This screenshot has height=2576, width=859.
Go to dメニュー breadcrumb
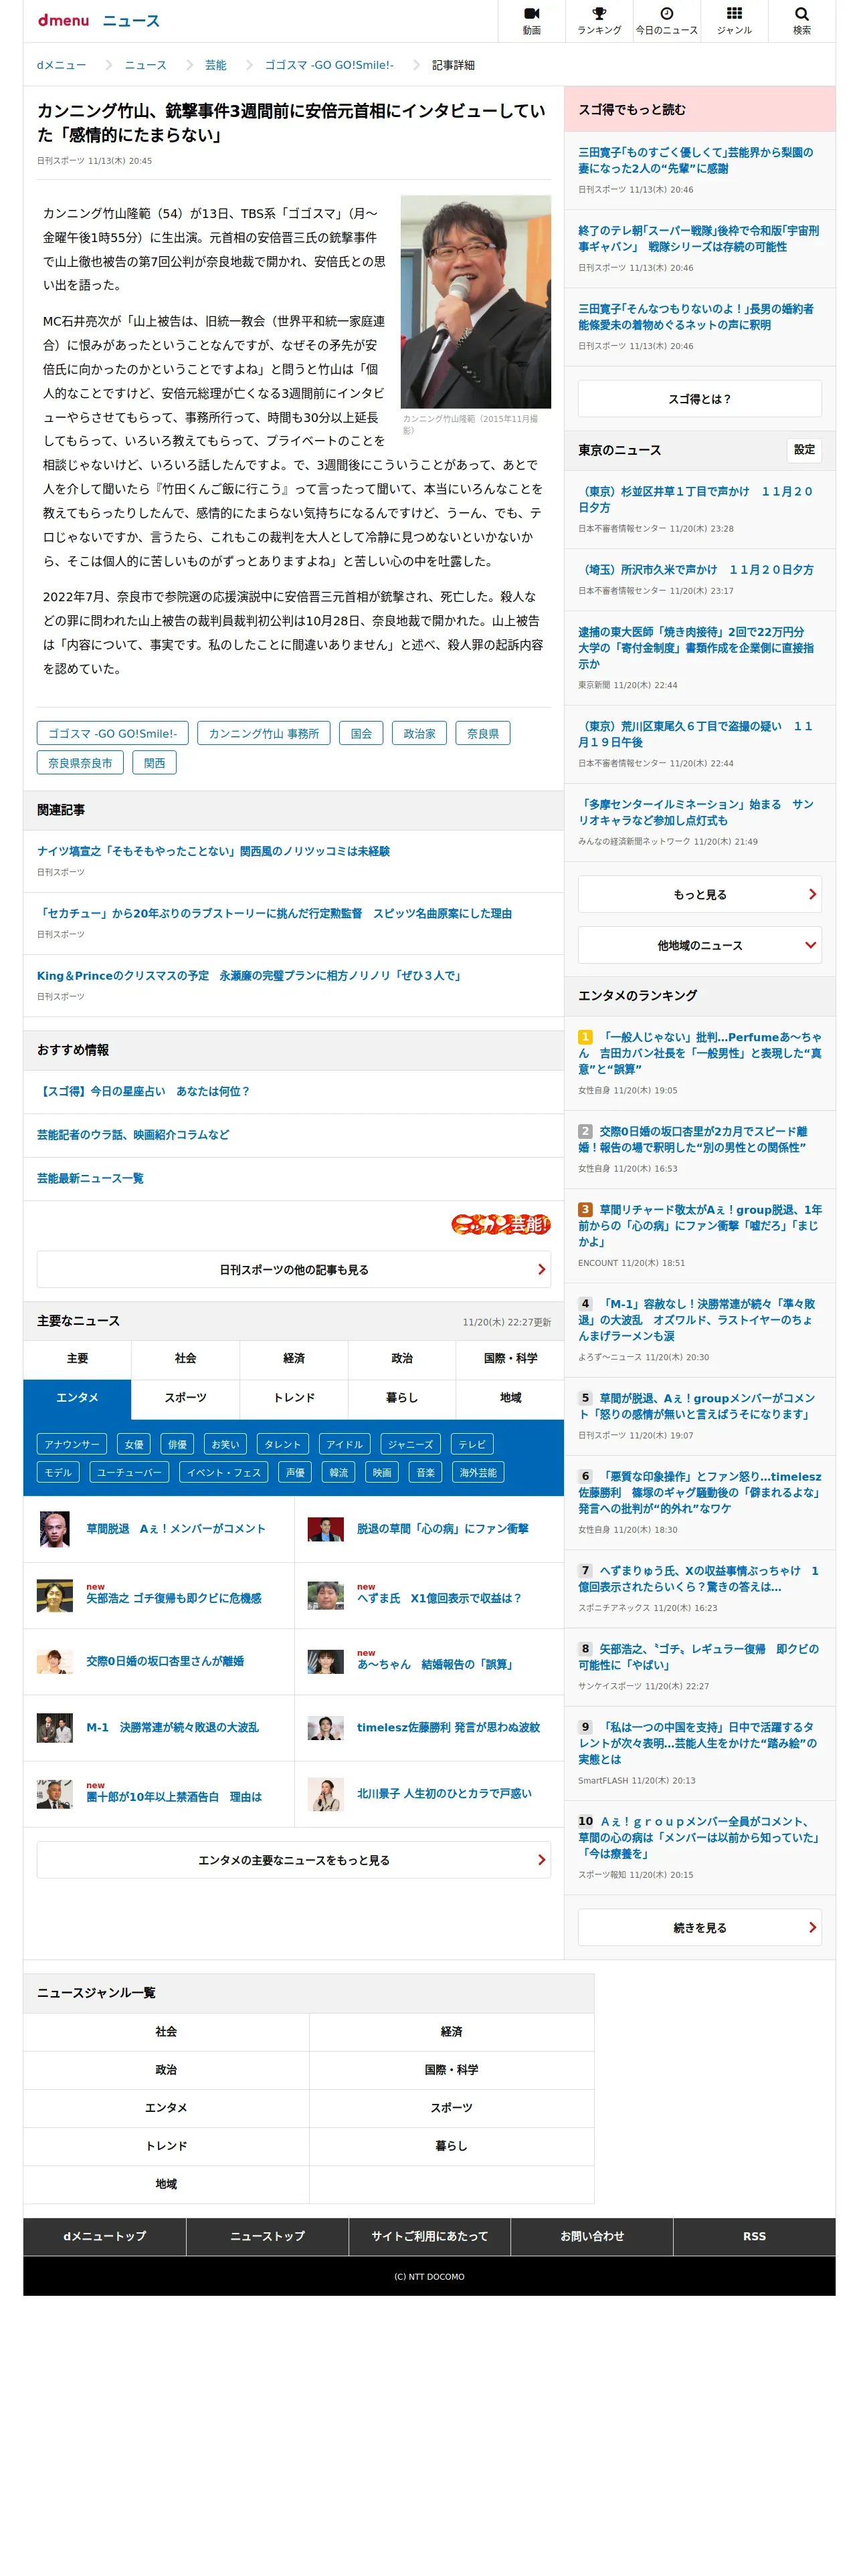tap(61, 65)
